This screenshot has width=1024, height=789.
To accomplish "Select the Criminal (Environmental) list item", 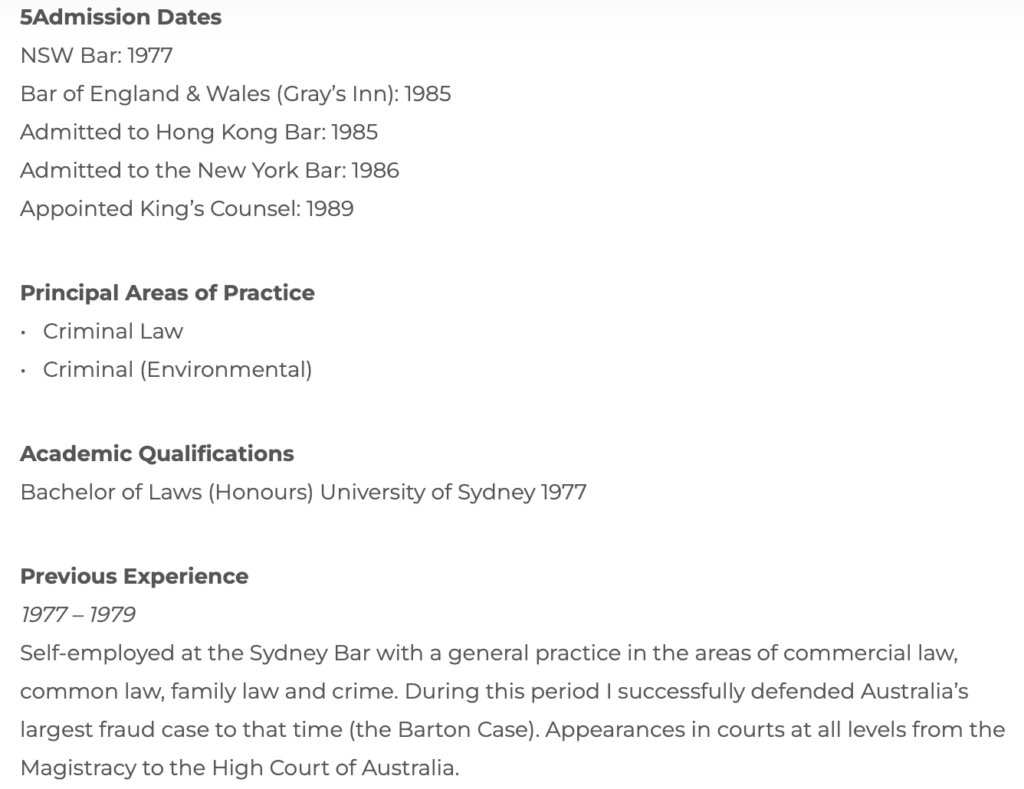I will [x=177, y=370].
